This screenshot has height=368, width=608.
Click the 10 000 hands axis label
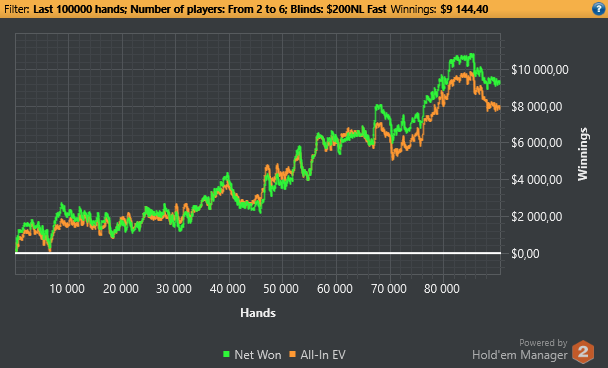pos(67,289)
